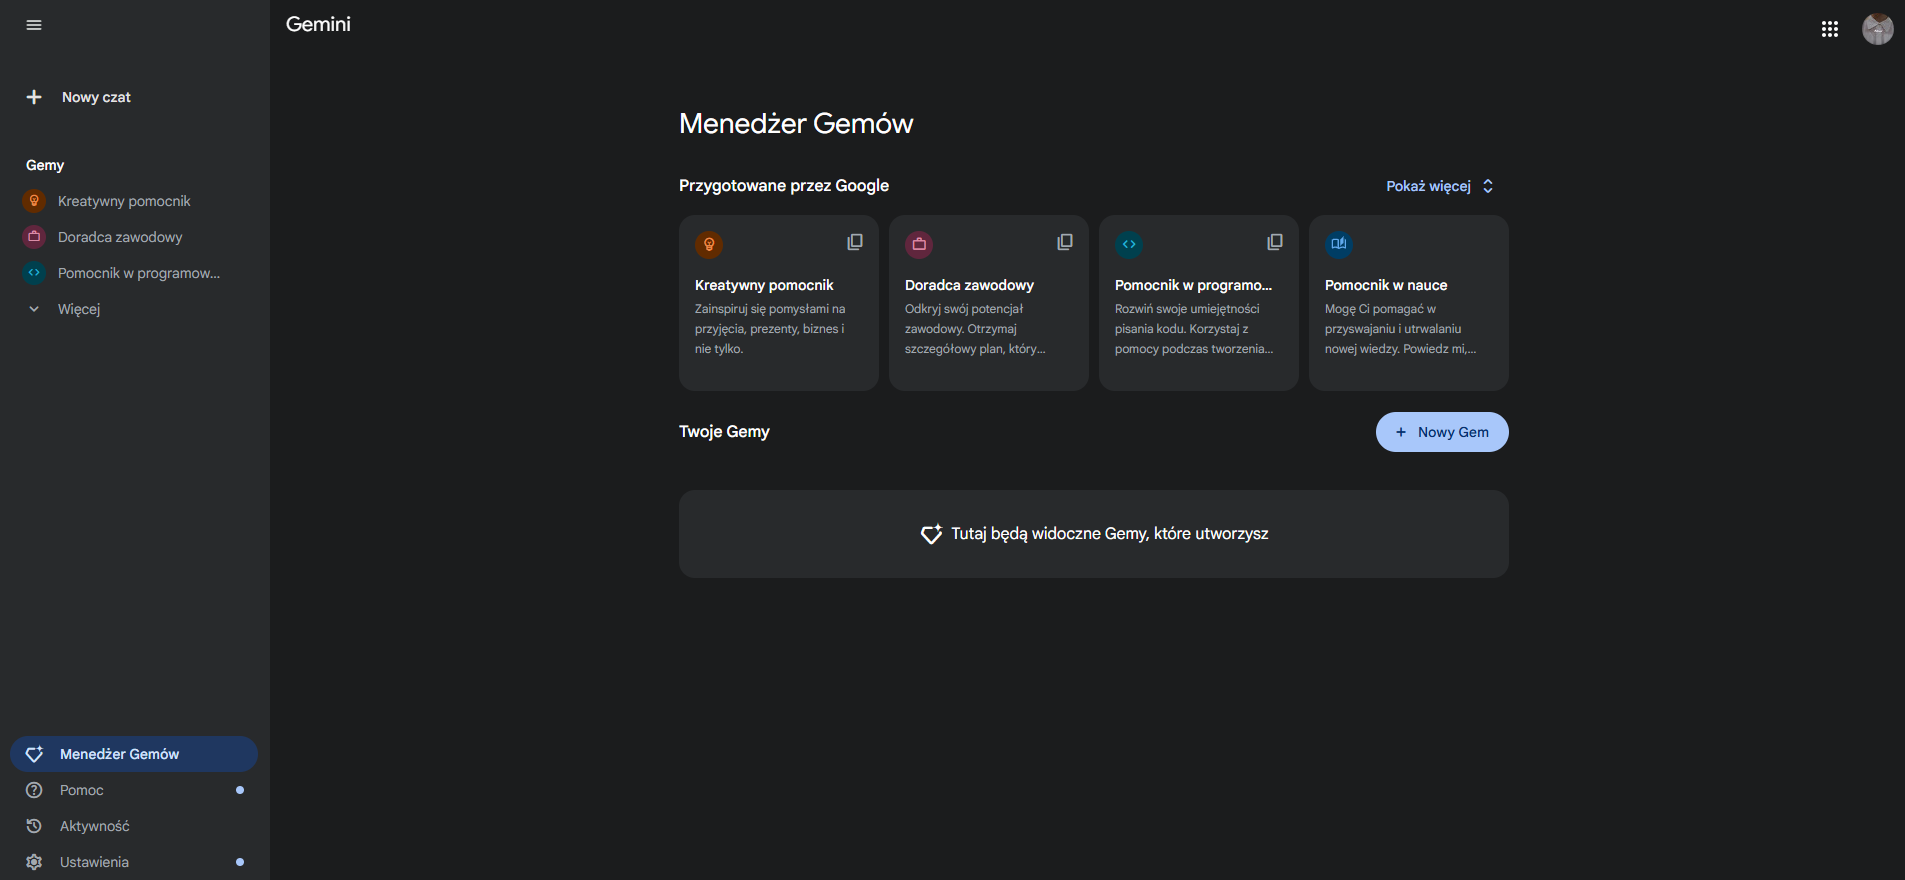Click the lightbulb icon on Kreatywny pomocnik card

coord(709,244)
